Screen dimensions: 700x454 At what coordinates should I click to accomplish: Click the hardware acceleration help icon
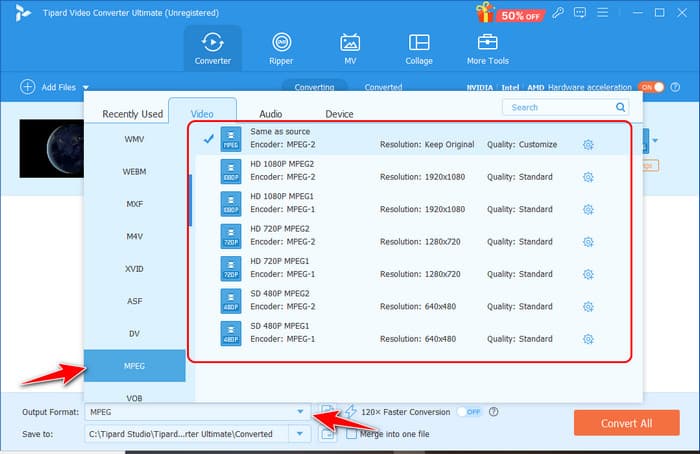tap(675, 87)
